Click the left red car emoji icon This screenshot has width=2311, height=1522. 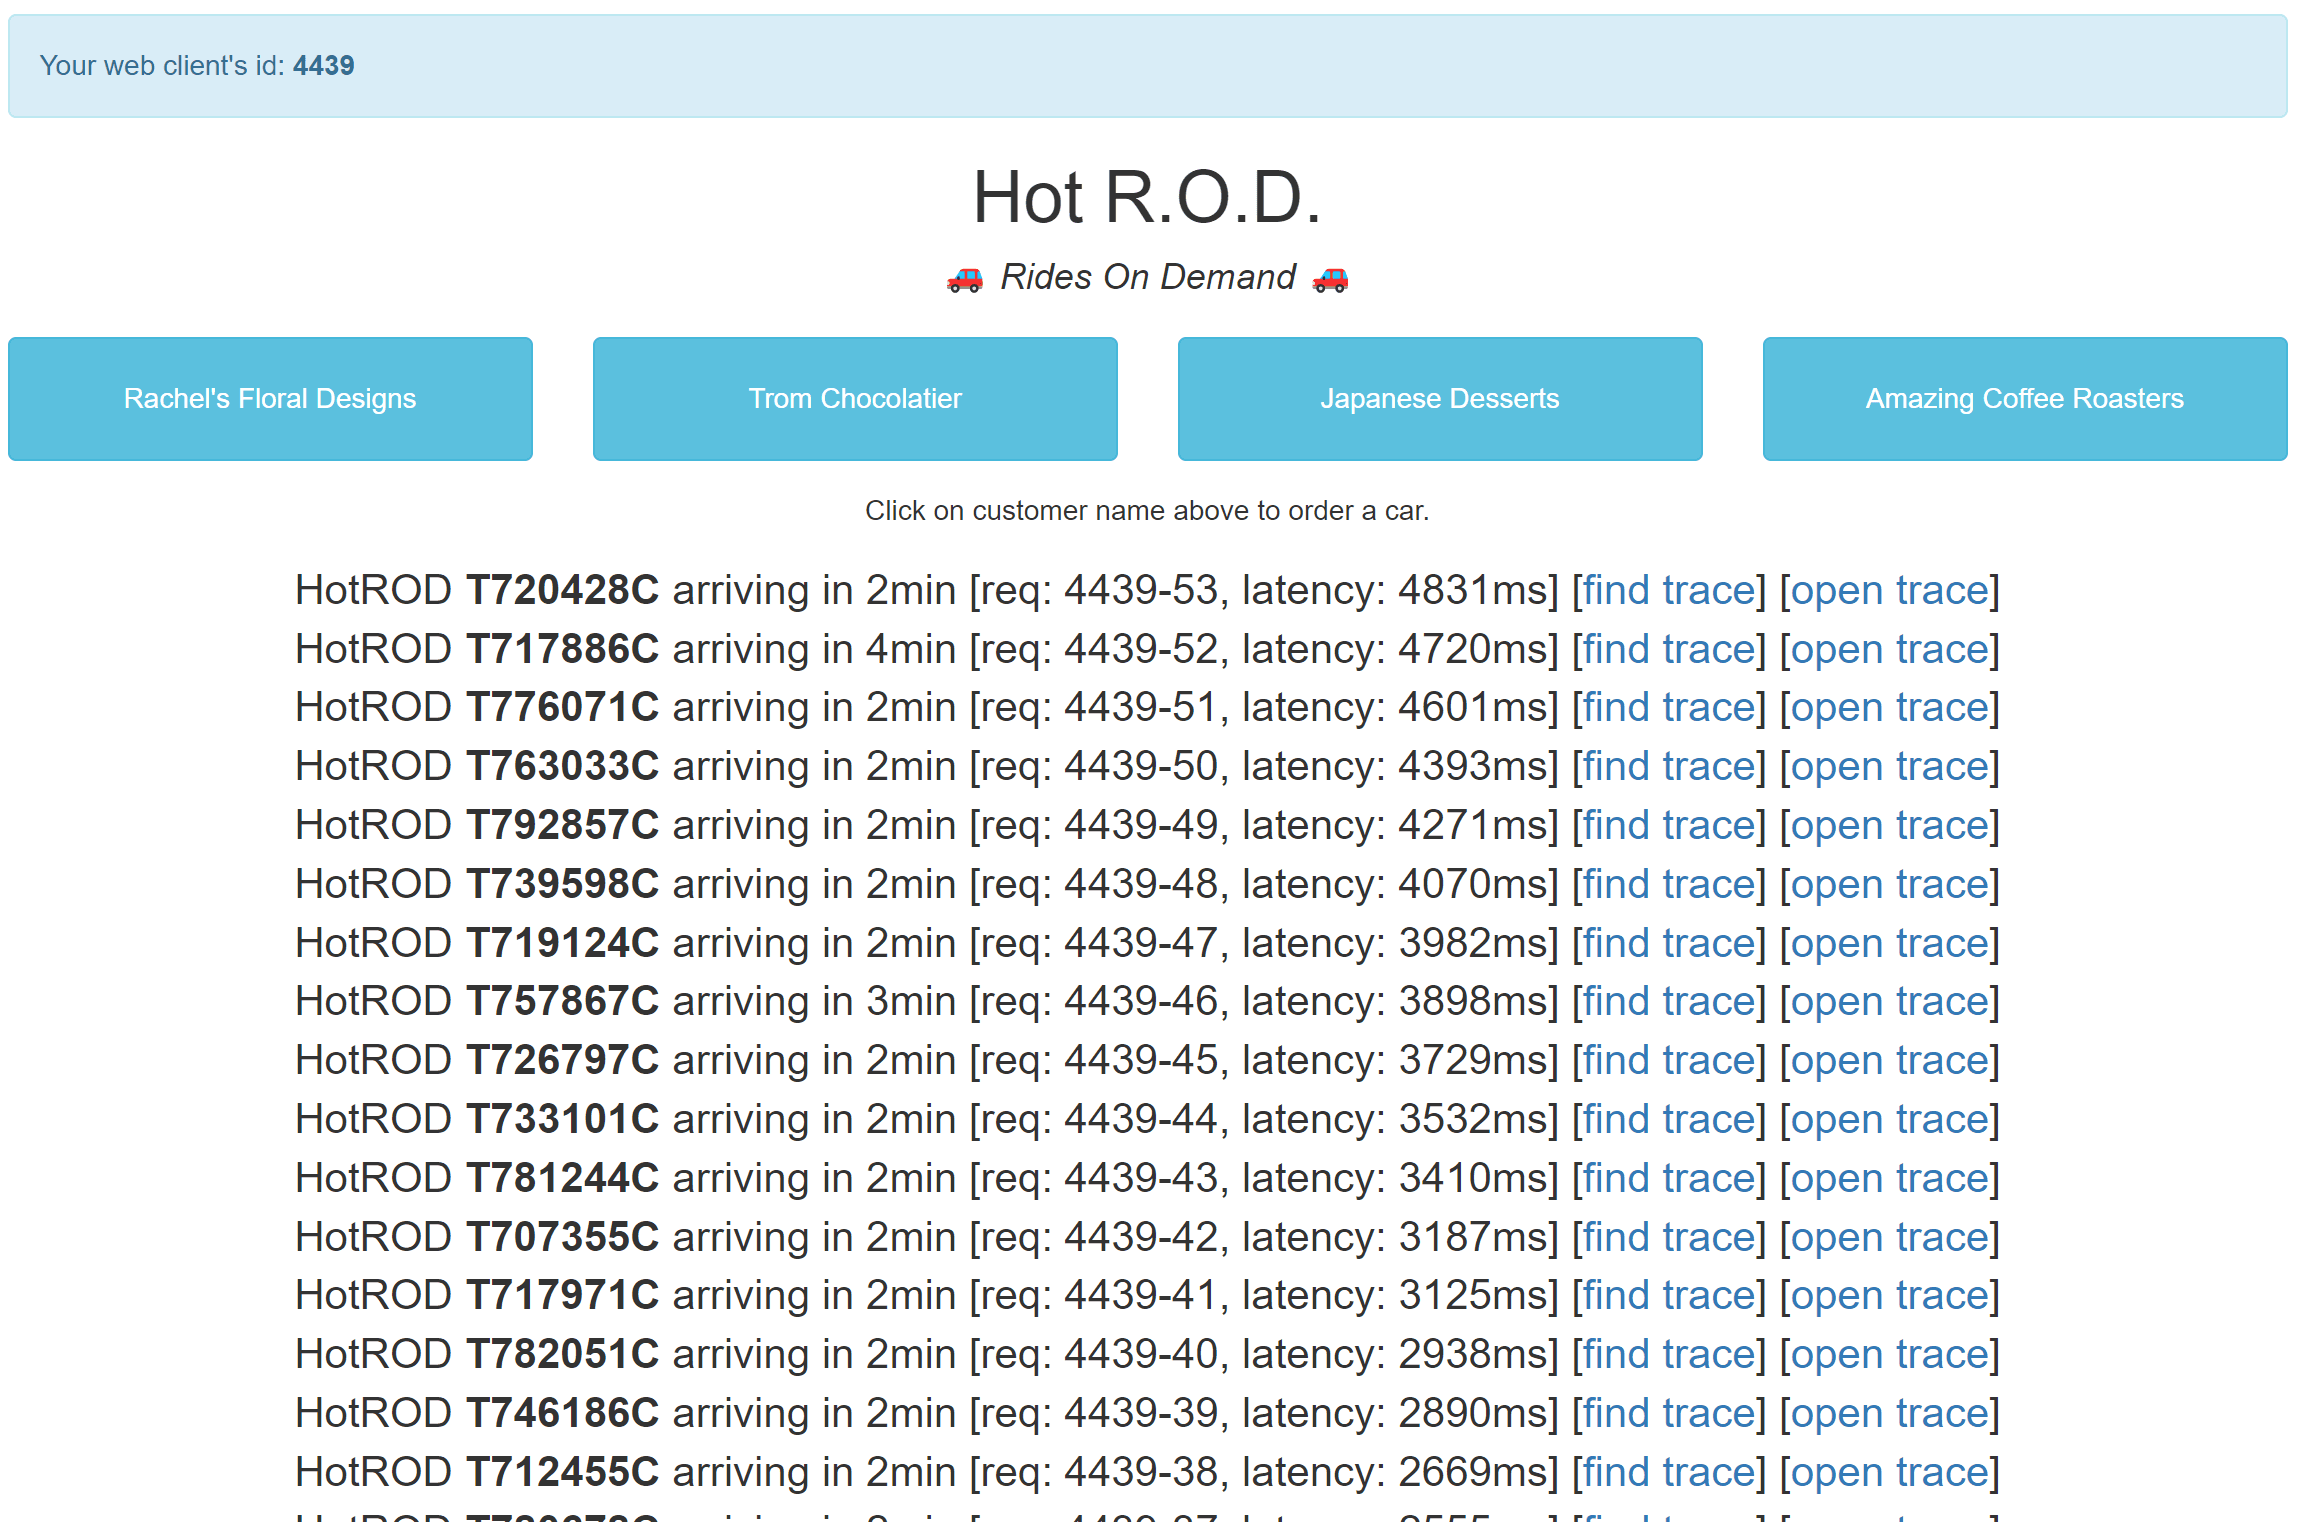coord(965,279)
